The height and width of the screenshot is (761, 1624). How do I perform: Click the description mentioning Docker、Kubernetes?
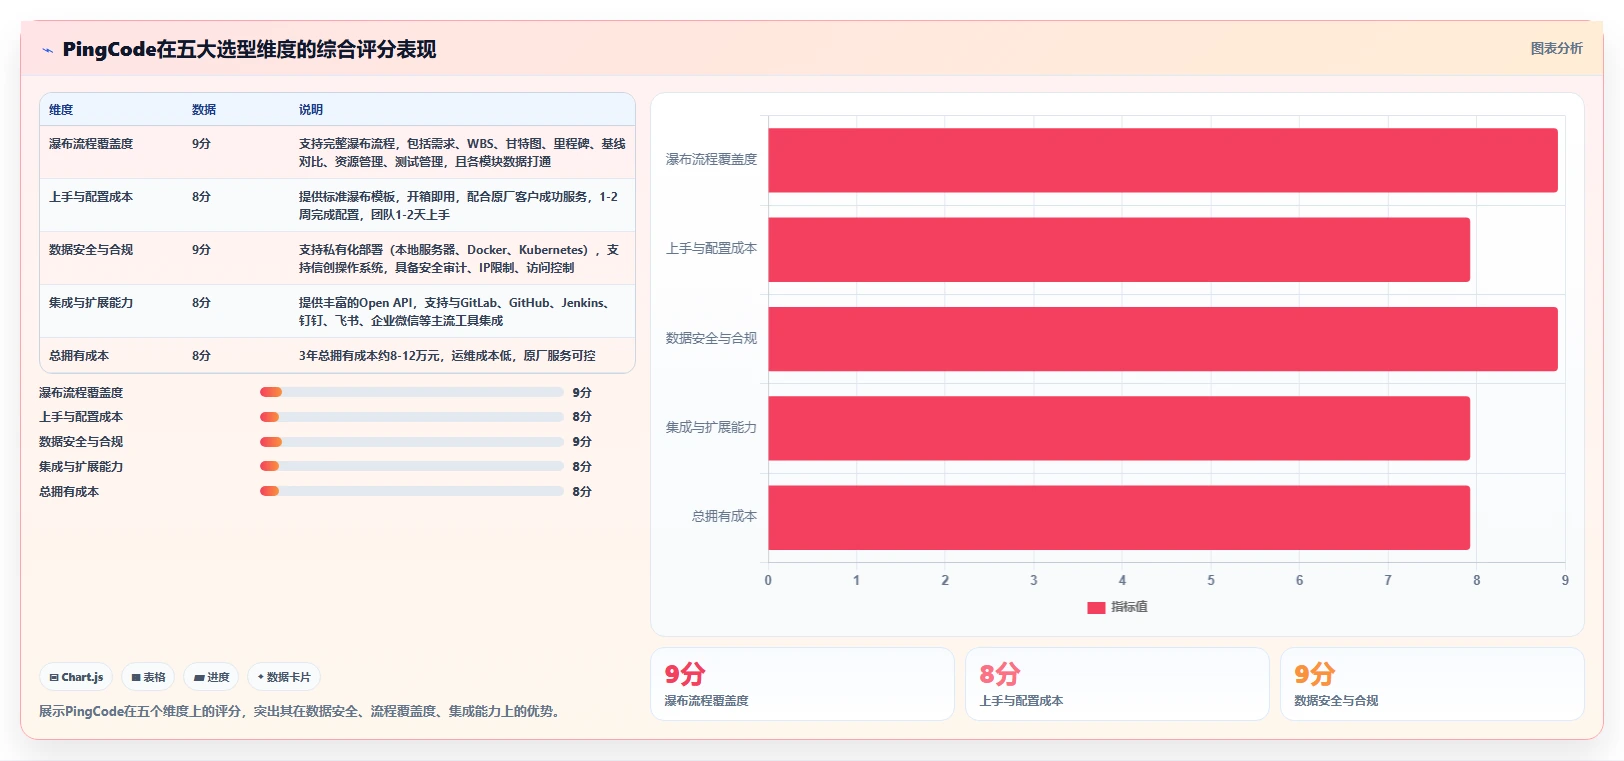[x=459, y=259]
